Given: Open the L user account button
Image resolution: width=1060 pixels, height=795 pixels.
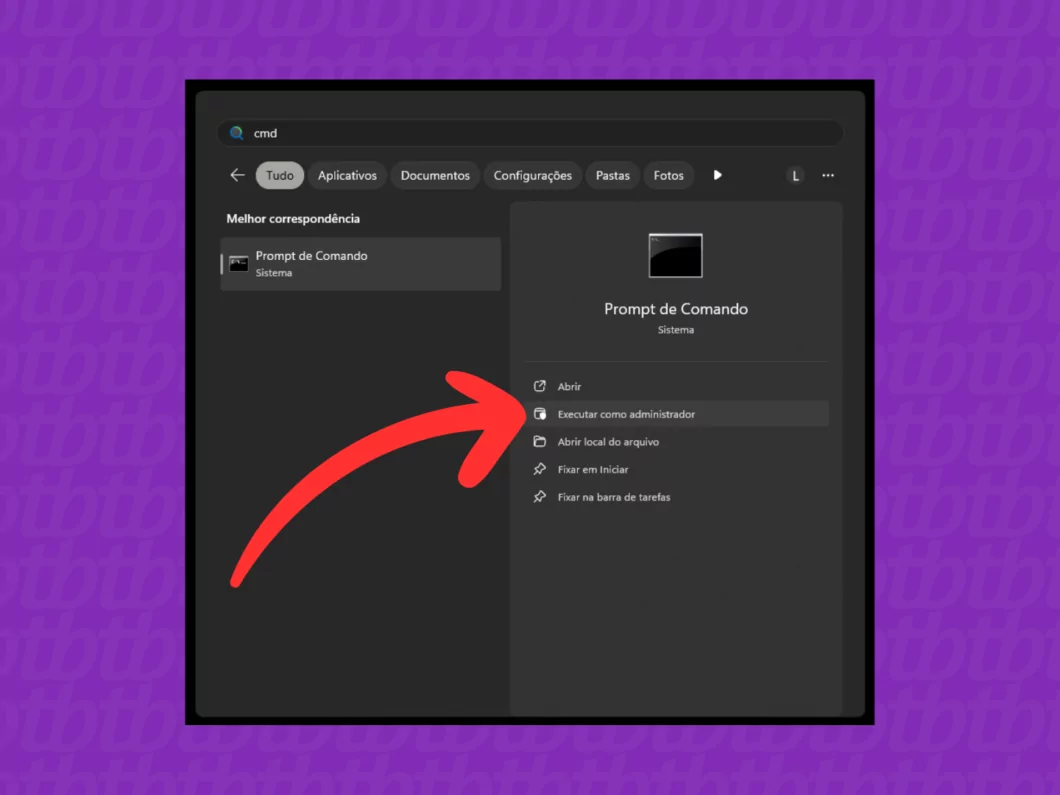Looking at the screenshot, I should 795,176.
